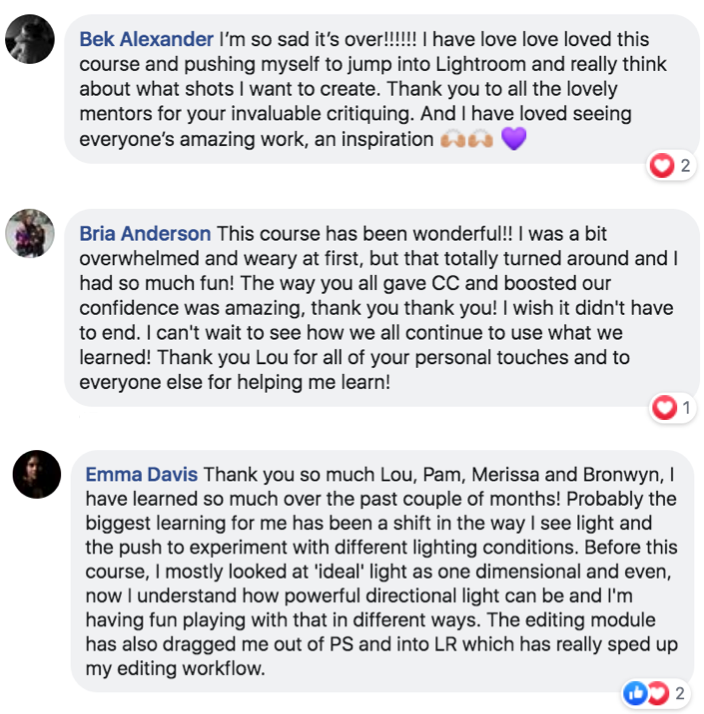The image size is (704, 714).
Task: Click heart reaction icon on Bek's comment
Action: coord(662,166)
